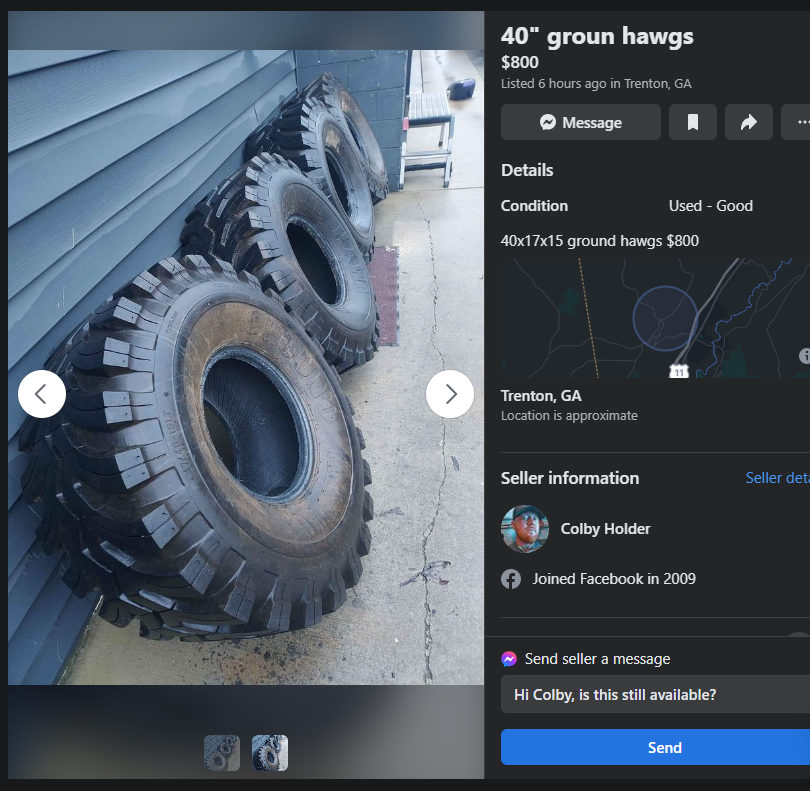Click the 40" groun hawgs listing title
Viewport: 810px width, 791px height.
pyautogui.click(x=597, y=37)
